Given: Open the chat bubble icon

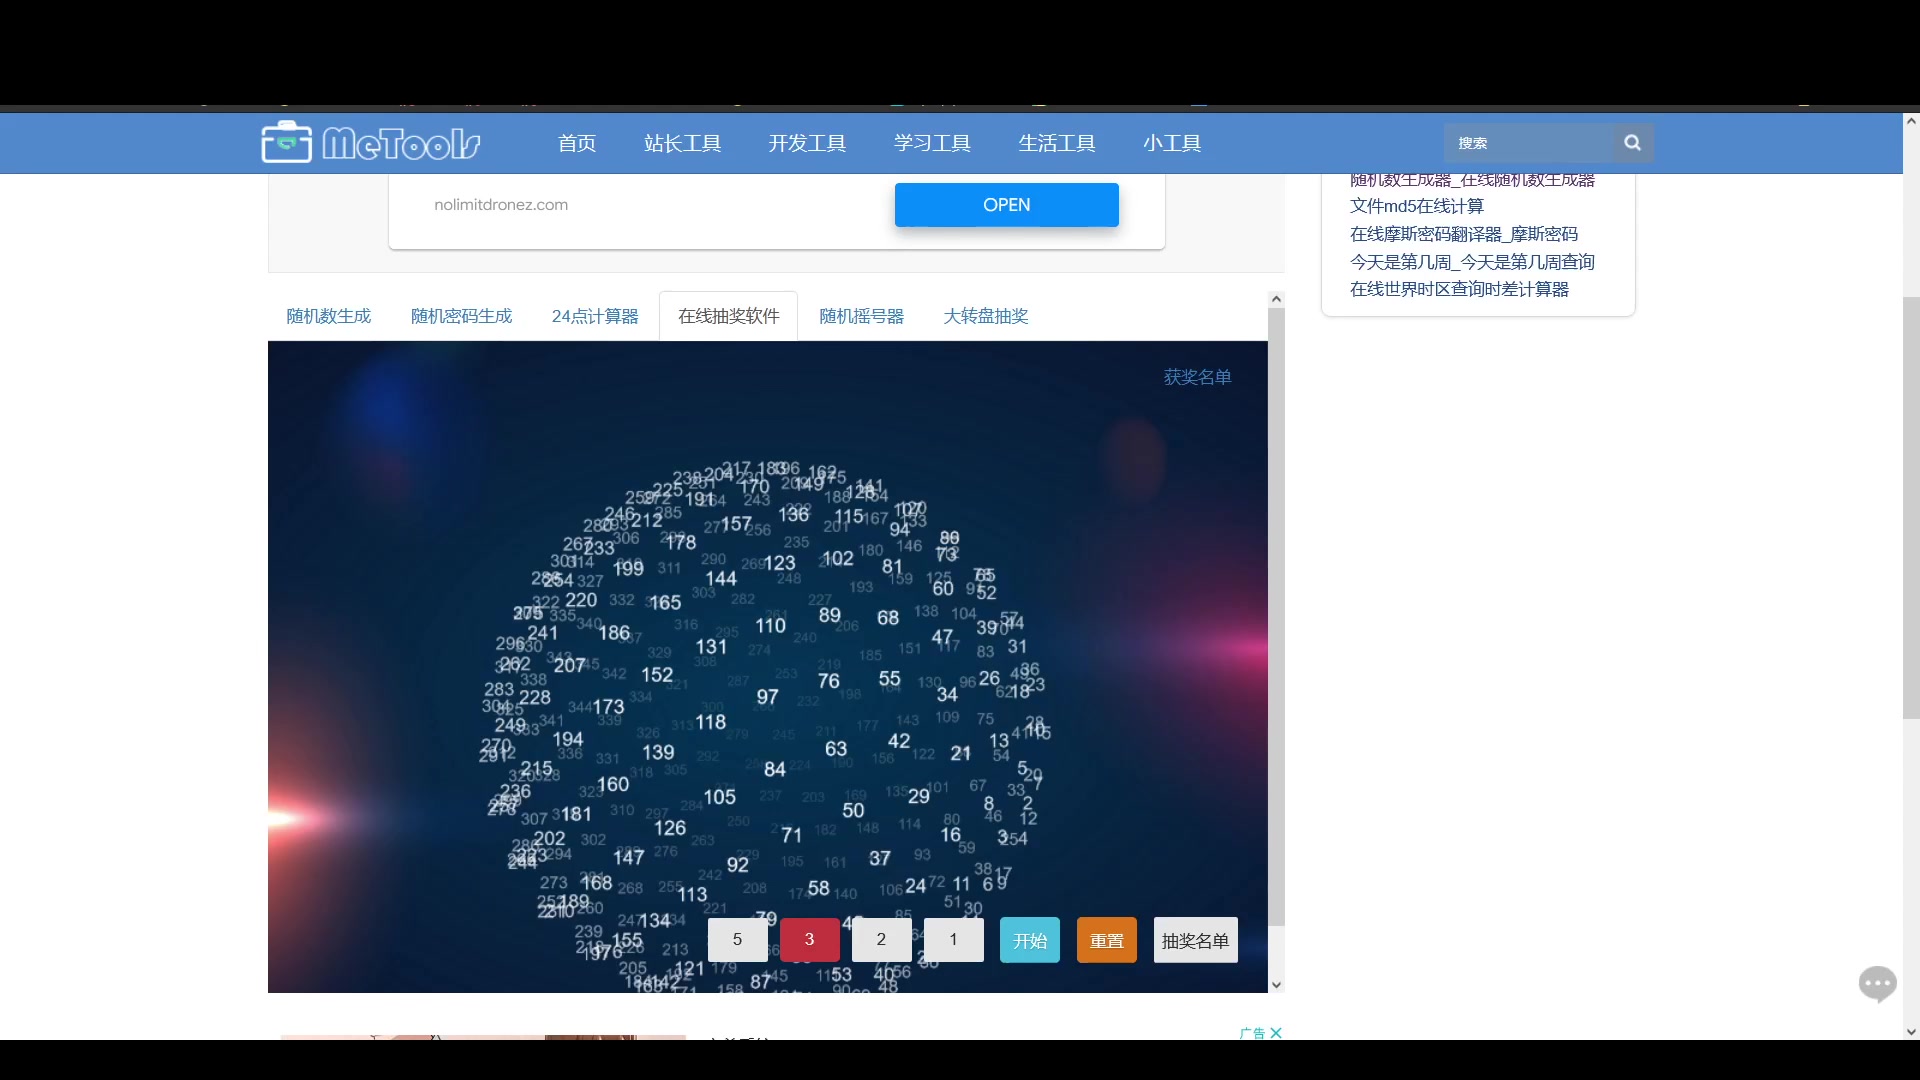Looking at the screenshot, I should 1877,984.
